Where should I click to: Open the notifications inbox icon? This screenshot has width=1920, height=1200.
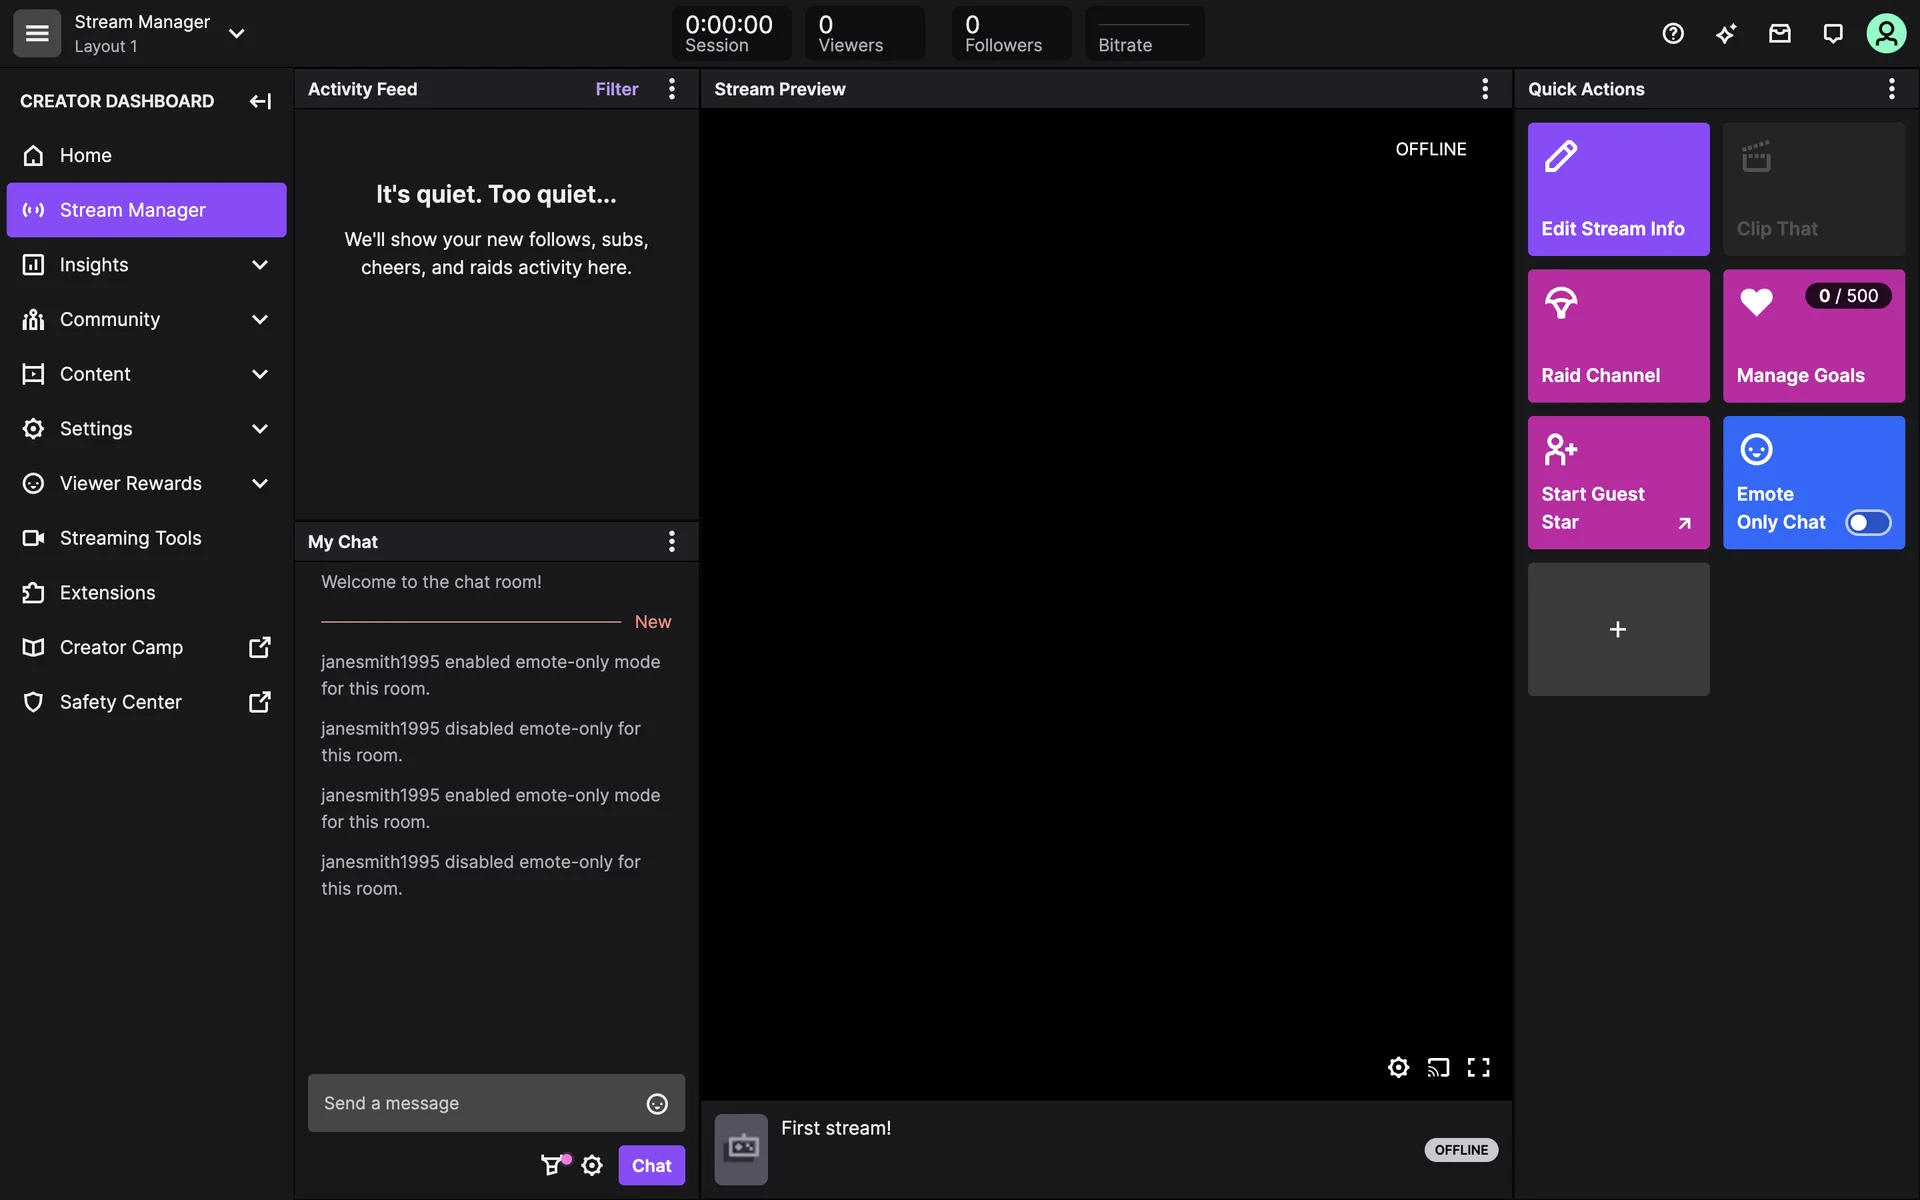[1779, 34]
